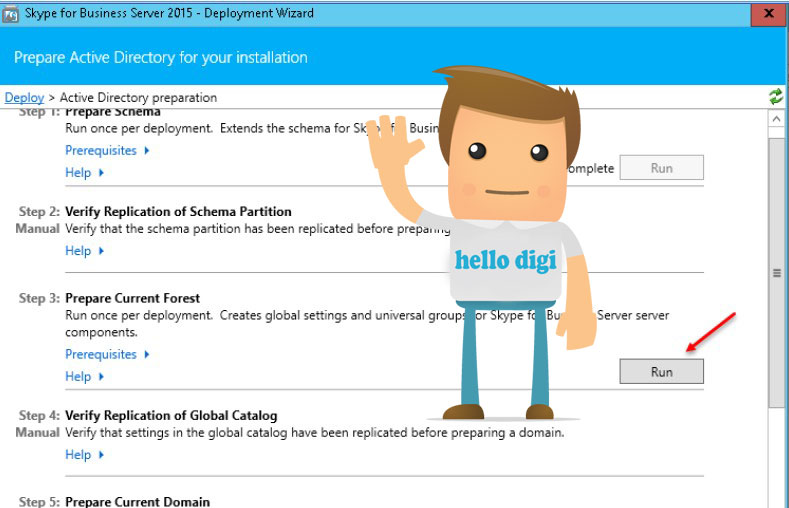Viewport: 789px width, 508px height.
Task: Click the vertical scrollbar thumb
Action: 776,273
